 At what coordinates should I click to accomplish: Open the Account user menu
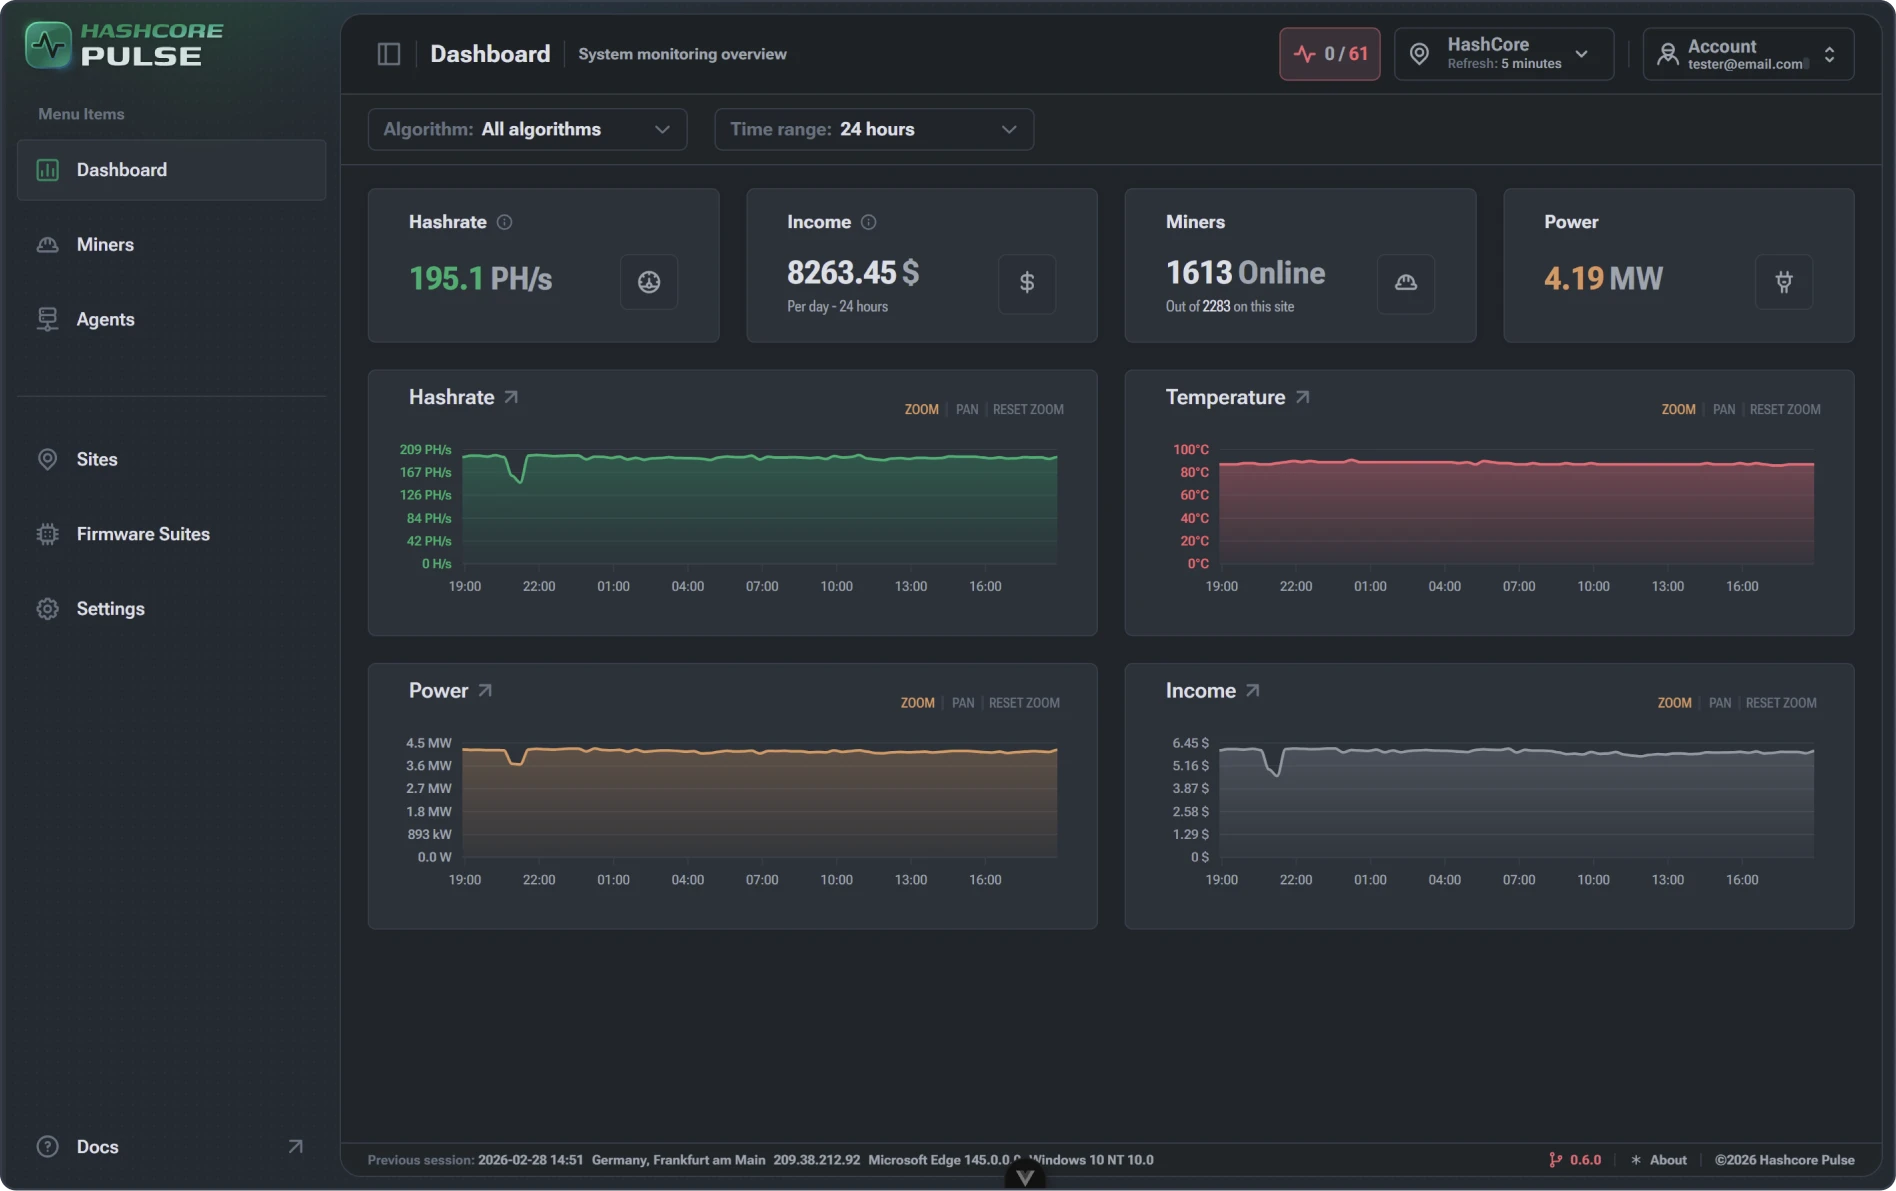[x=1747, y=54]
